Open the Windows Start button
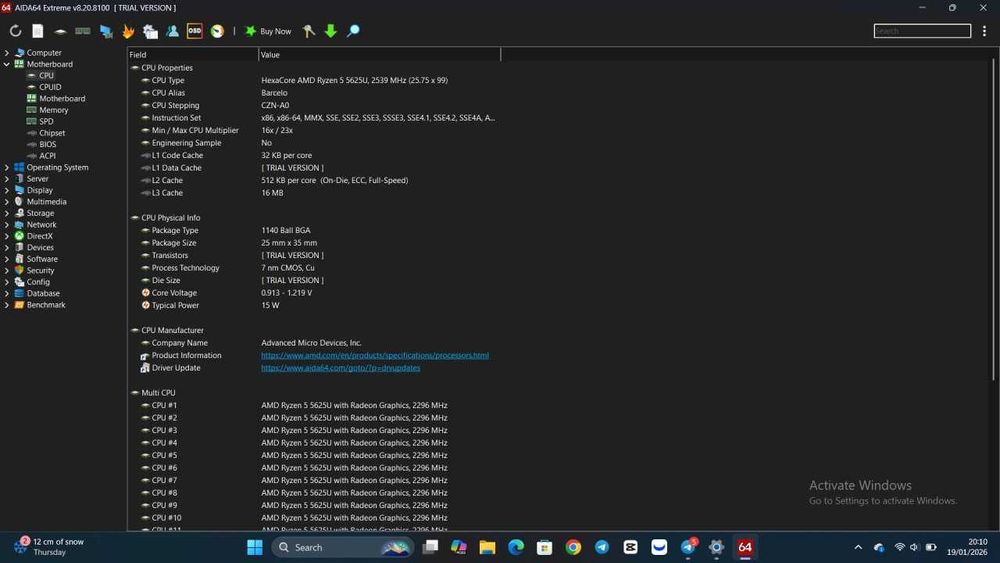1000x563 pixels. [x=254, y=547]
